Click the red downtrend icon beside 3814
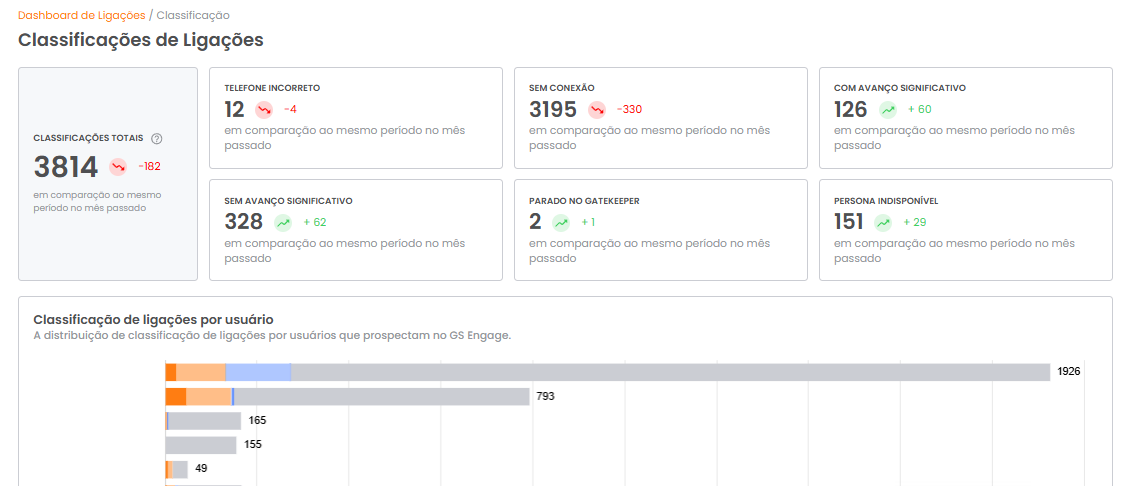 click(118, 167)
